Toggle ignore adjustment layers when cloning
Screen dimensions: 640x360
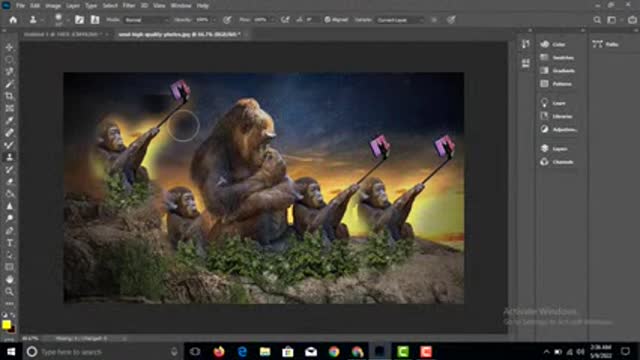434,20
